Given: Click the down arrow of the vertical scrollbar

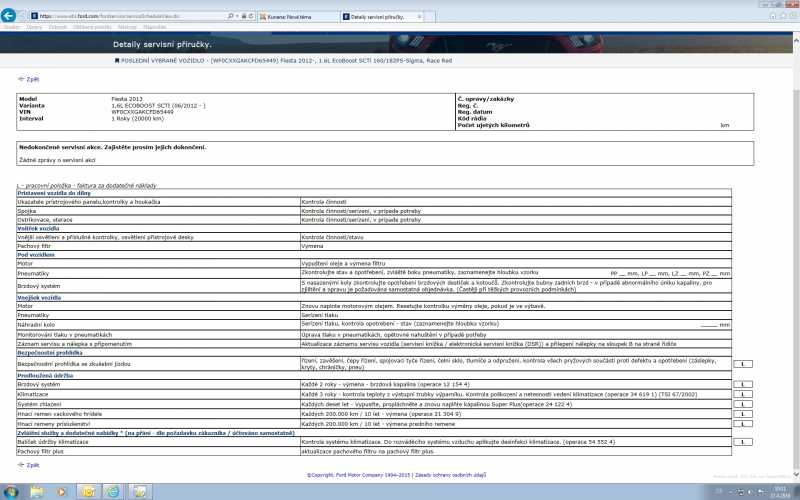Looking at the screenshot, I should (x=796, y=475).
